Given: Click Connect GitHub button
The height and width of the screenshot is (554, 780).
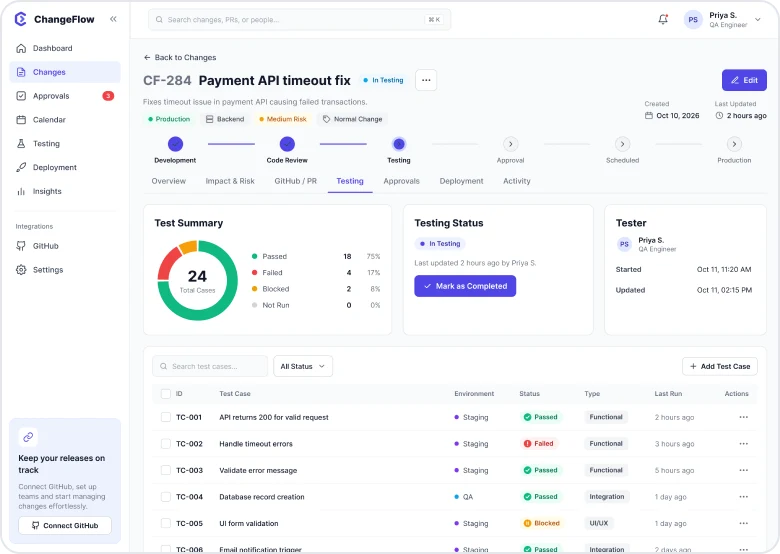Looking at the screenshot, I should coord(65,526).
